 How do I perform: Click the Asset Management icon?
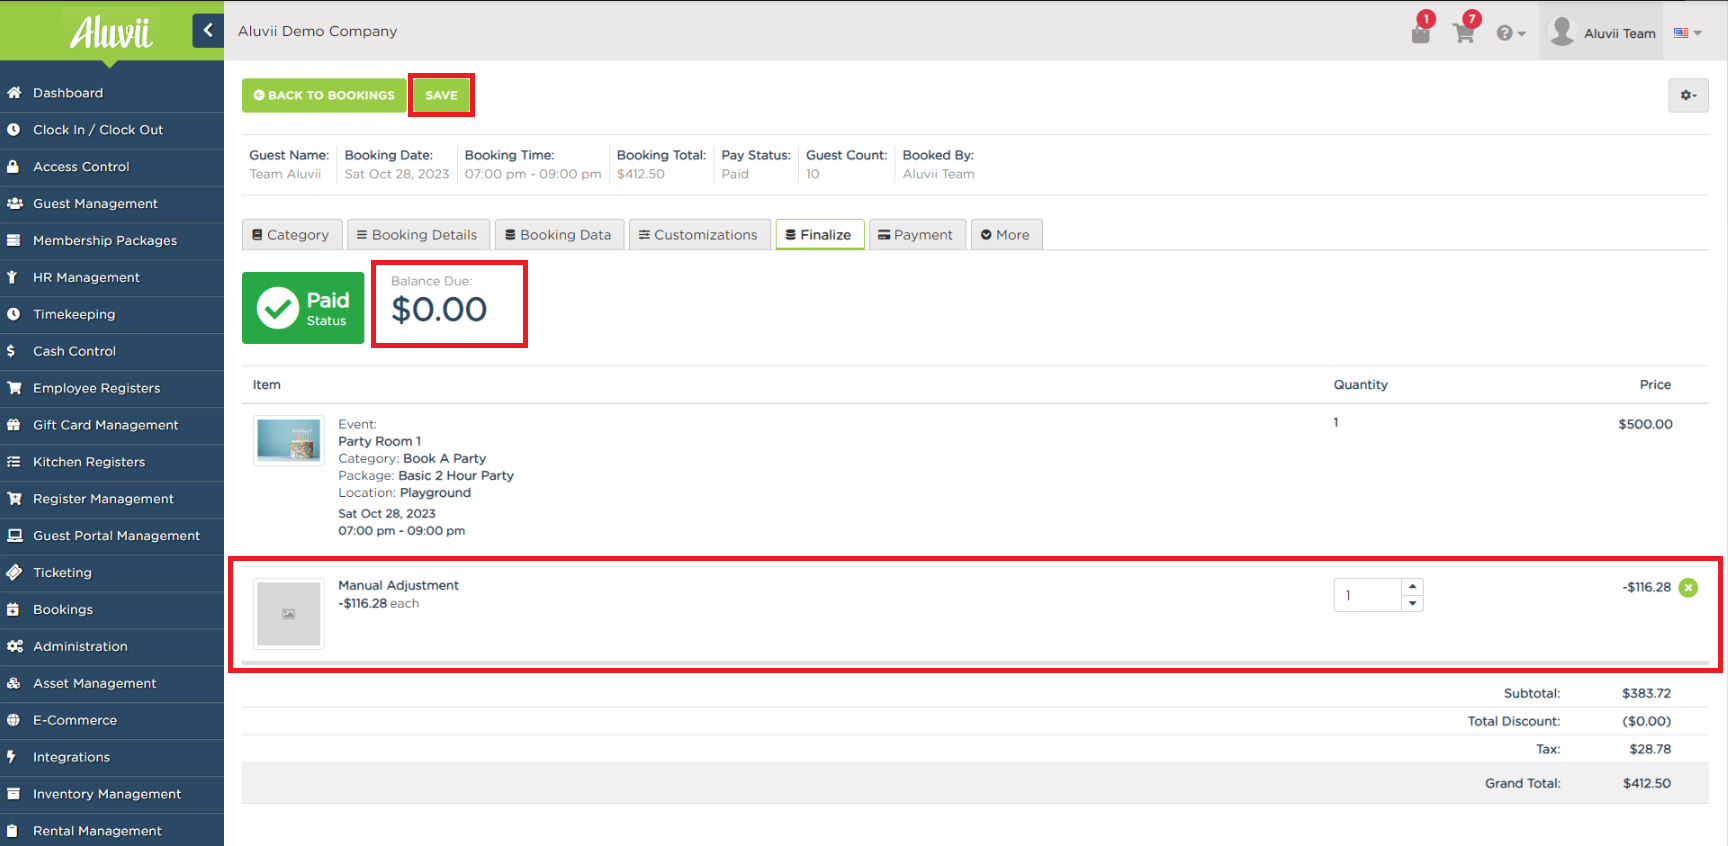(x=14, y=684)
